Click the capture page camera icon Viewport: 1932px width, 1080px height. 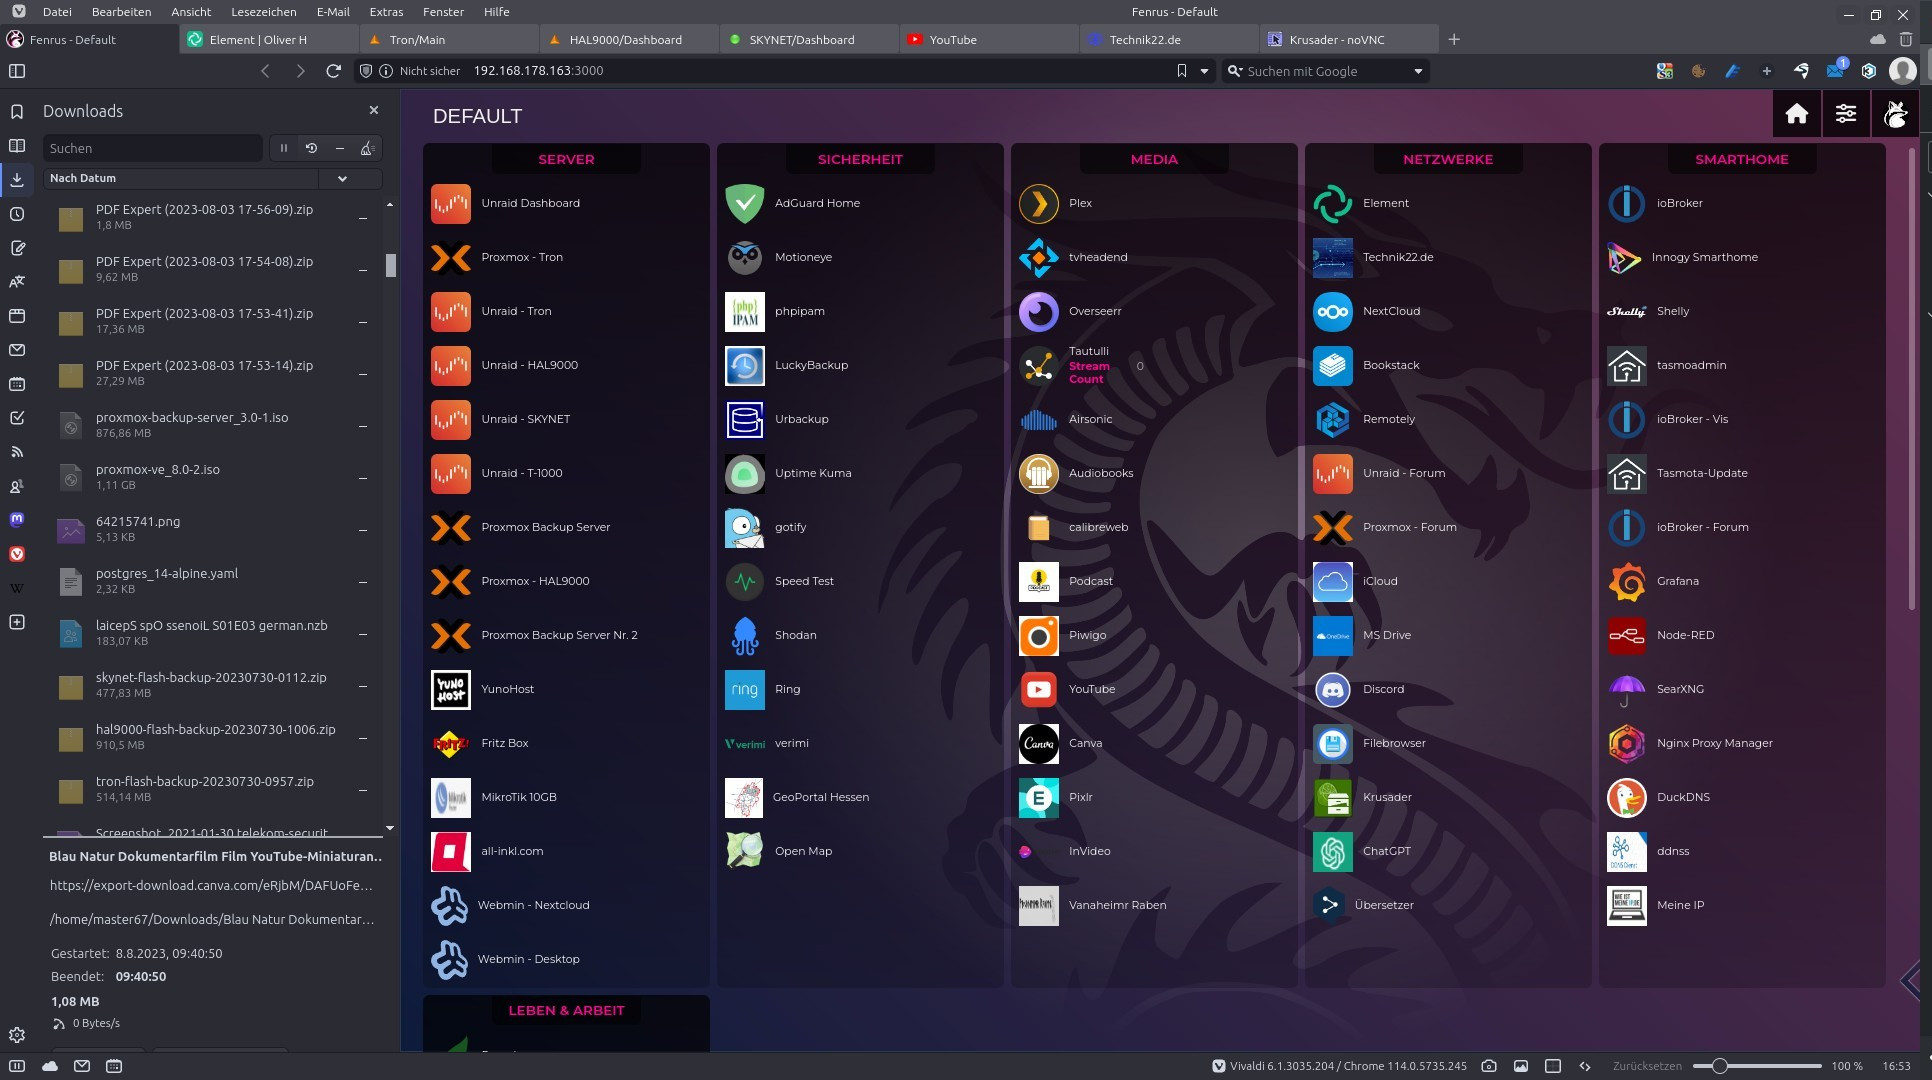pyautogui.click(x=1488, y=1066)
